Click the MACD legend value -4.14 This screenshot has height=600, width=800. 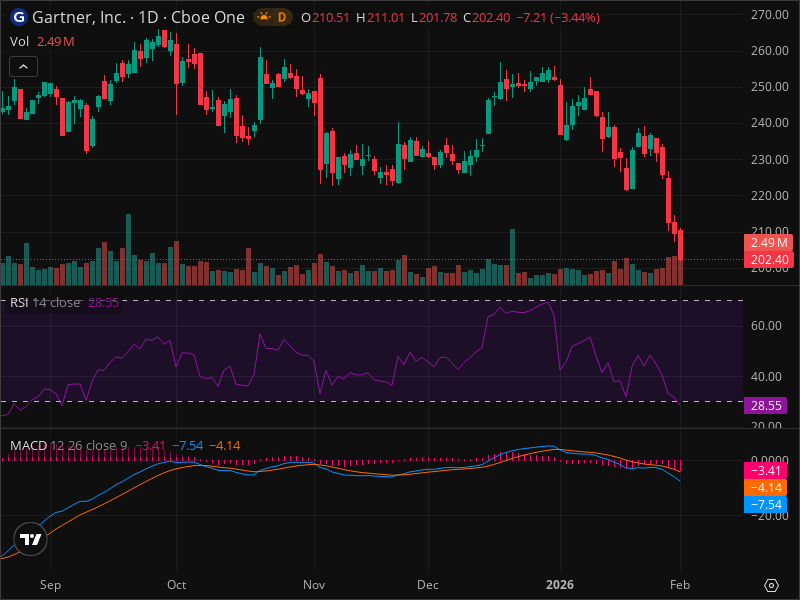(225, 445)
